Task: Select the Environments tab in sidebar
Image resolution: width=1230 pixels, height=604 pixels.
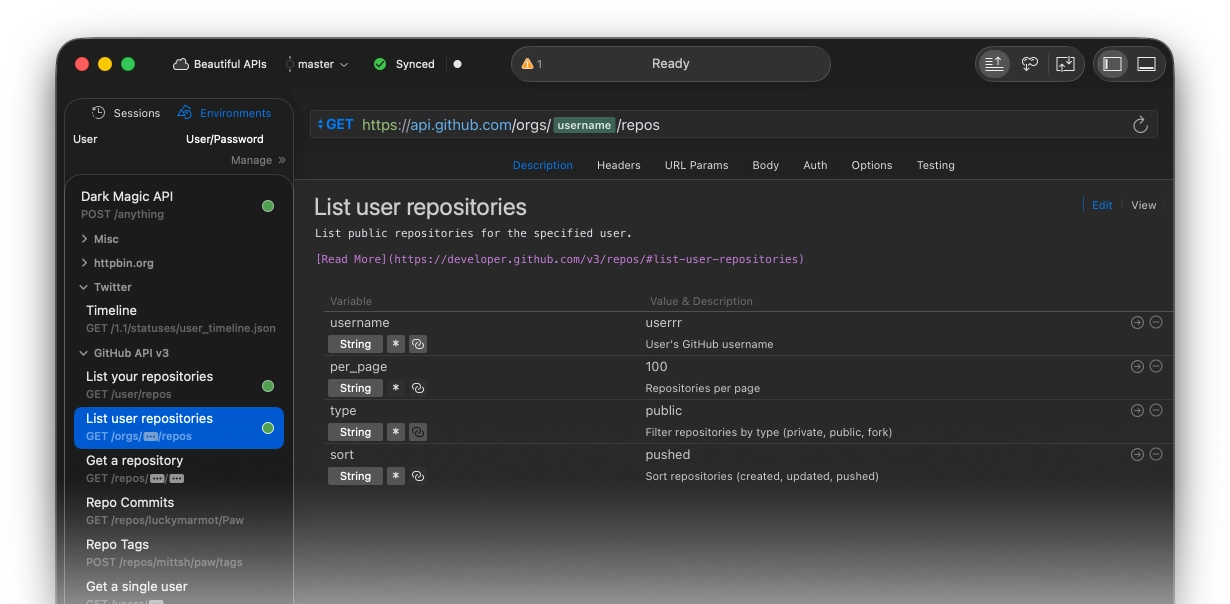Action: click(x=225, y=113)
